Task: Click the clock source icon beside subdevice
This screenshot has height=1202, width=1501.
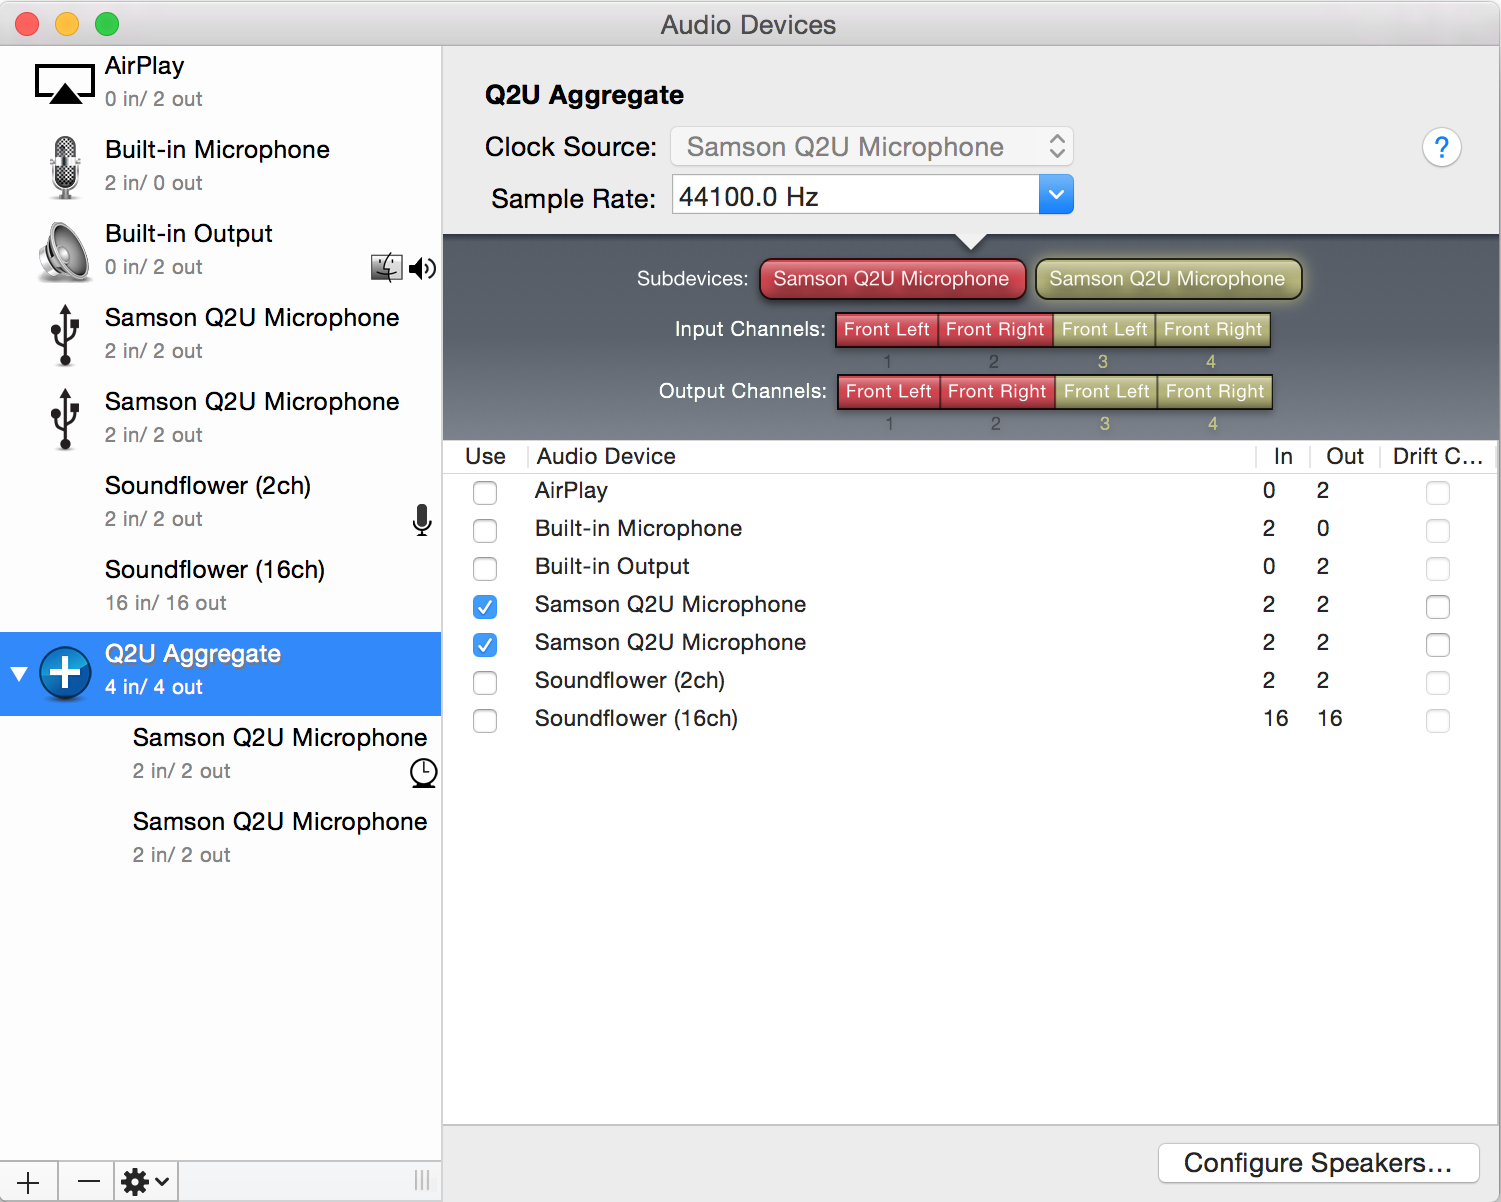Action: click(423, 773)
